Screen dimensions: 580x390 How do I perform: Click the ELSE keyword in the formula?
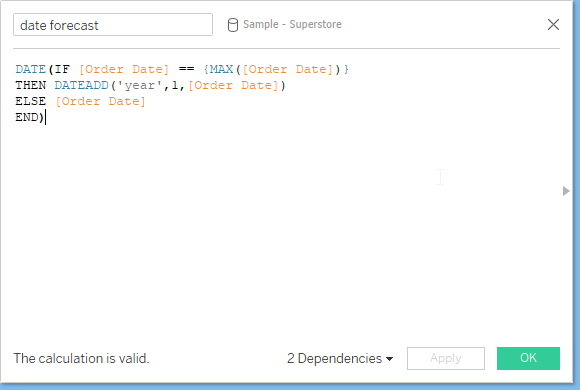tap(30, 101)
